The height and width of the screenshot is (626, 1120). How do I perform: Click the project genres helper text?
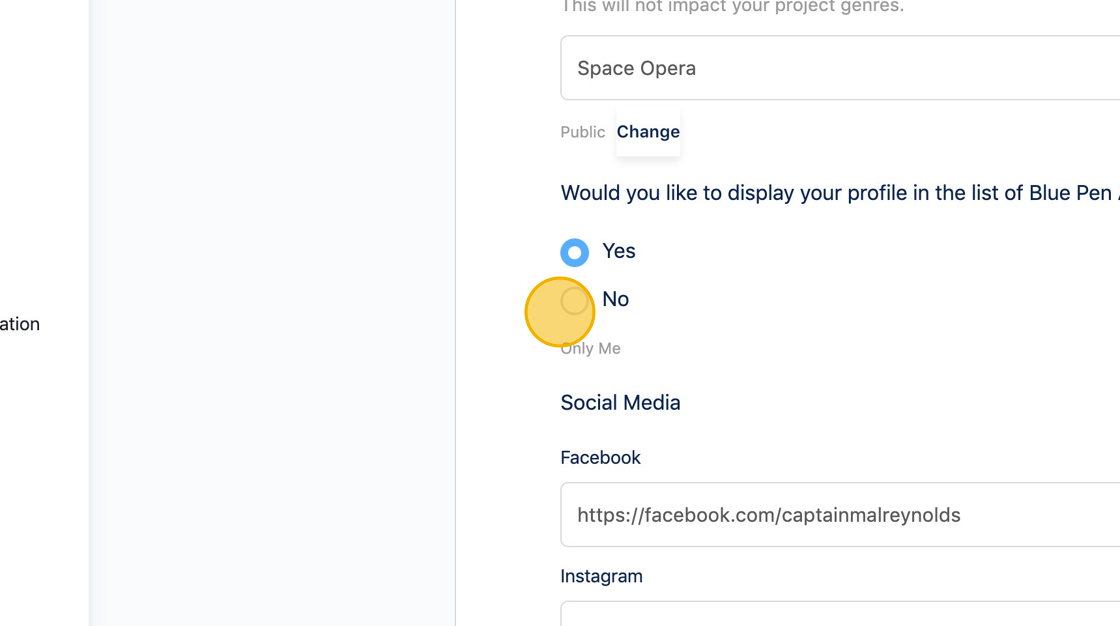pos(732,7)
